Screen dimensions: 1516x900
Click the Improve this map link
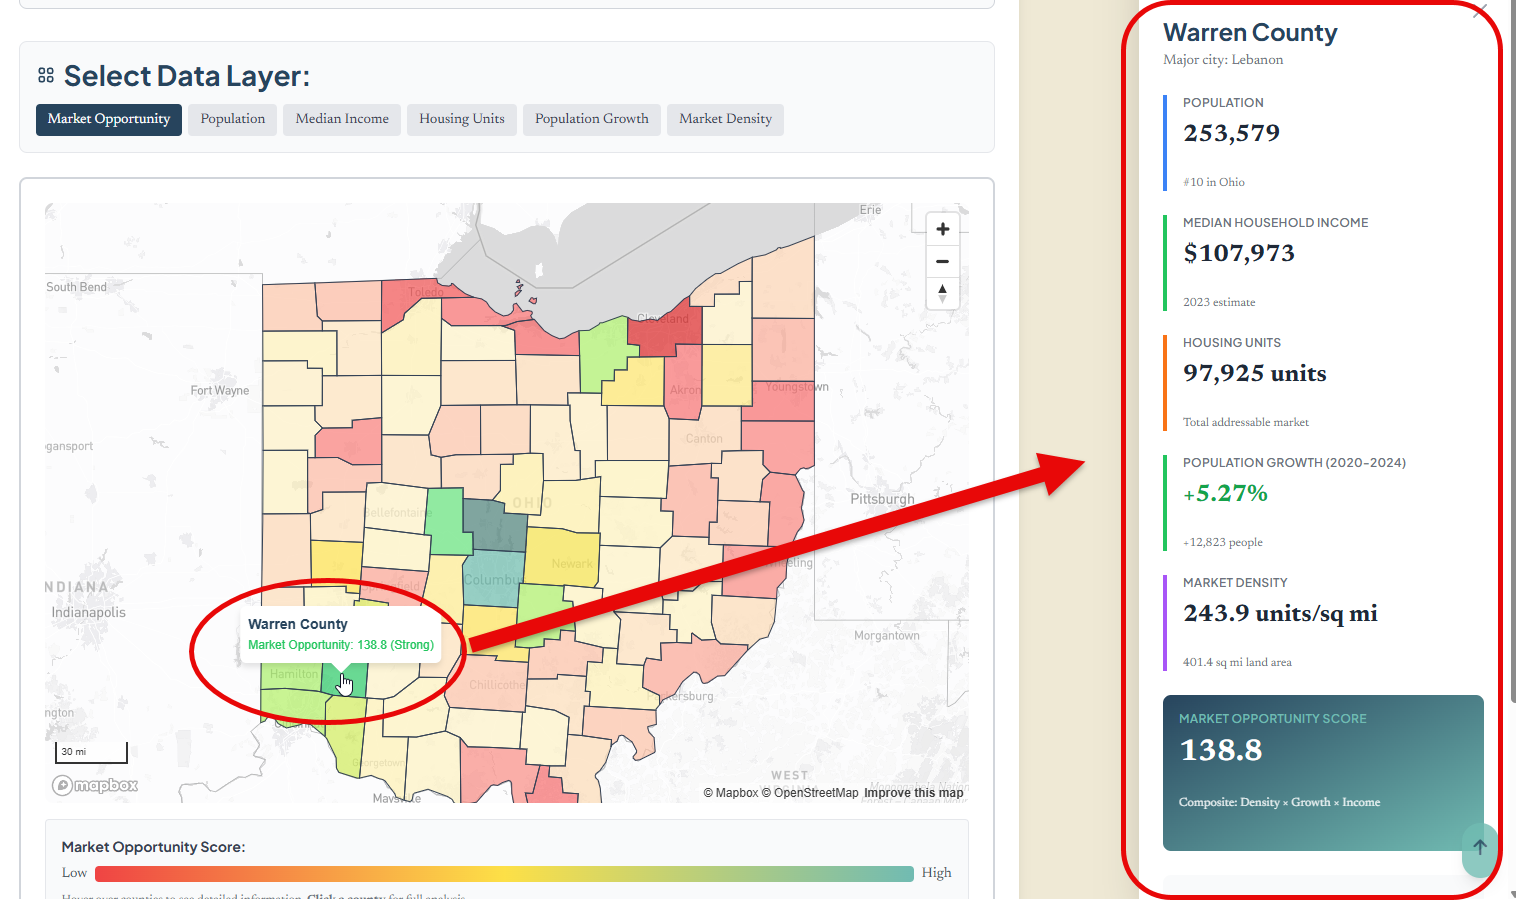pos(914,793)
